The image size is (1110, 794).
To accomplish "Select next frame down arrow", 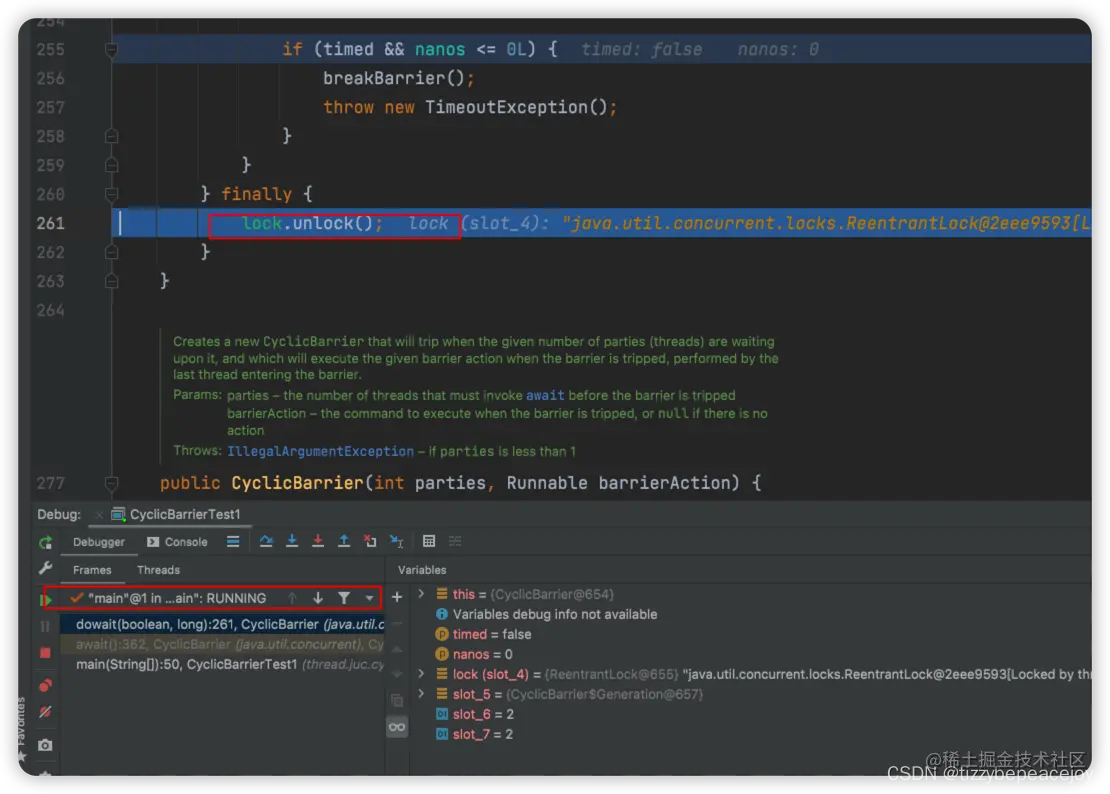I will pos(318,599).
